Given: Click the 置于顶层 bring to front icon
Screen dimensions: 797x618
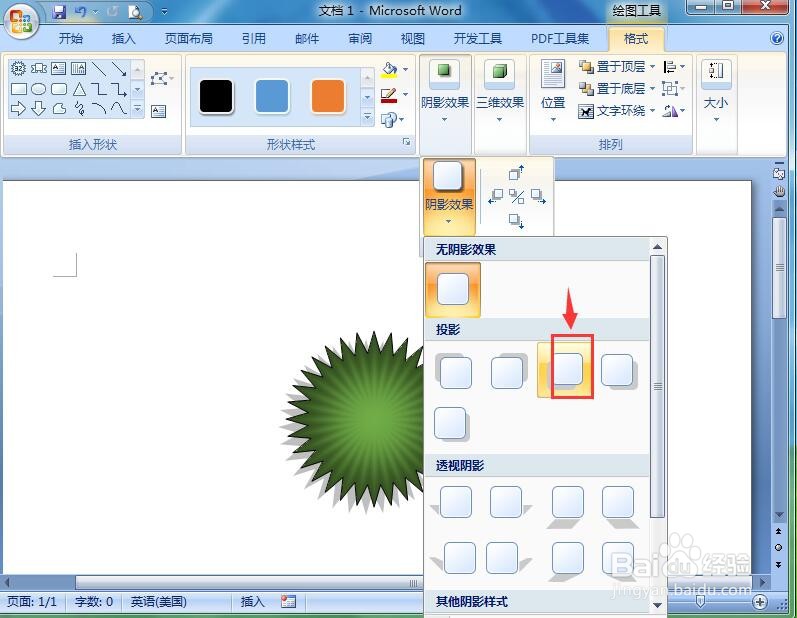Looking at the screenshot, I should point(586,67).
